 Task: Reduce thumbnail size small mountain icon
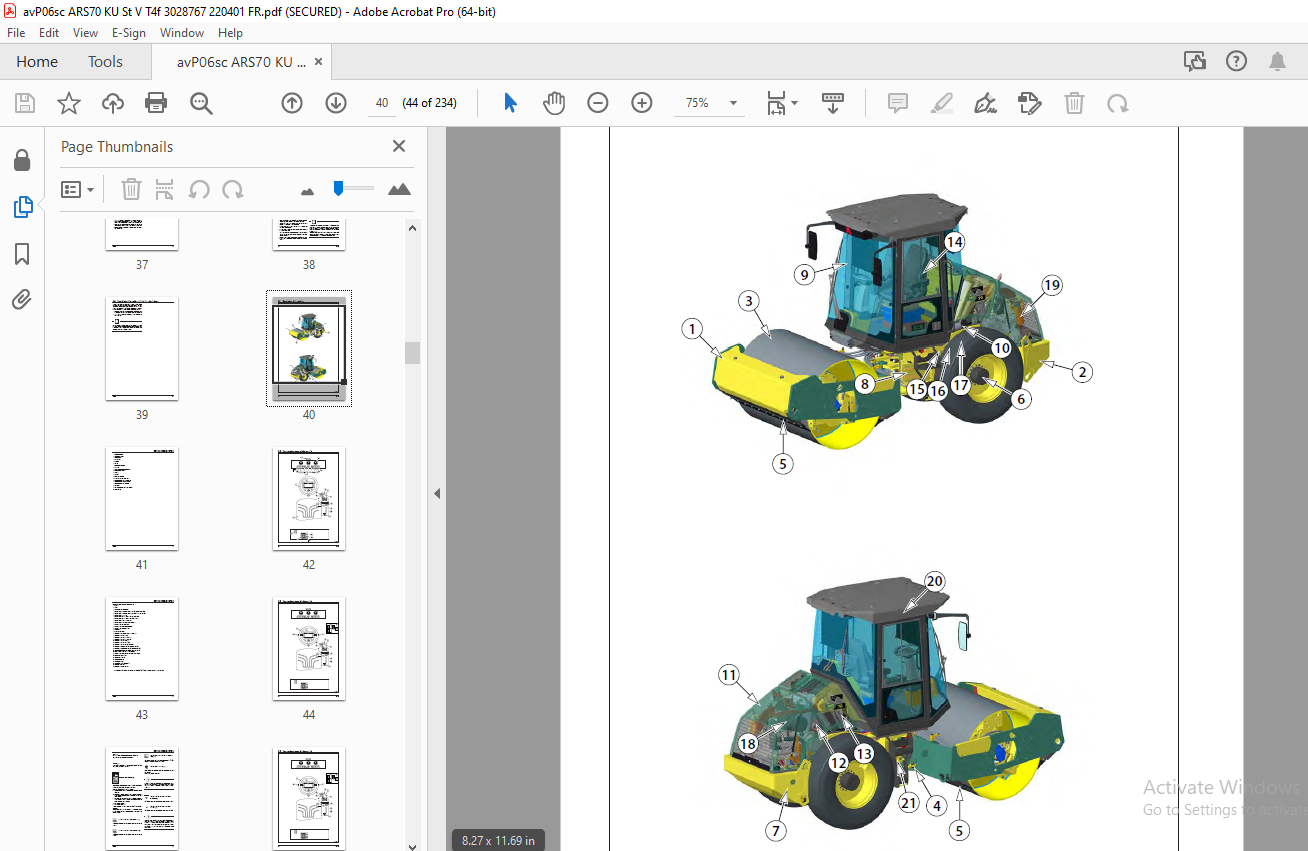(x=307, y=190)
